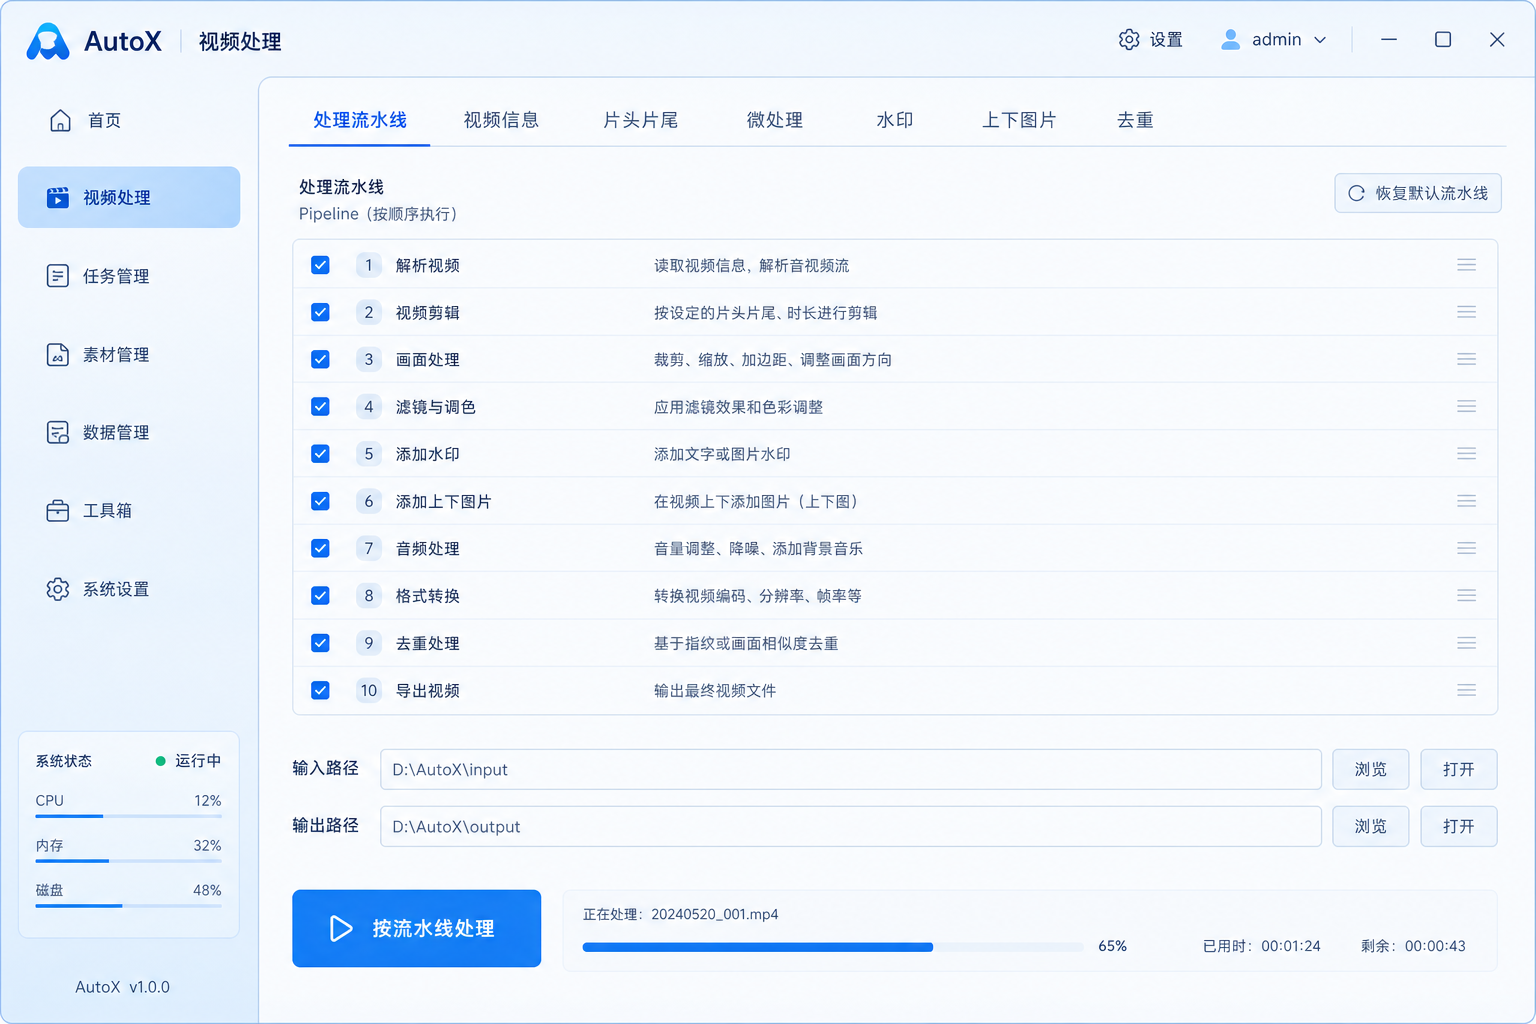Image resolution: width=1536 pixels, height=1024 pixels.
Task: Switch to the 上下图片 tab
Action: [x=1019, y=120]
